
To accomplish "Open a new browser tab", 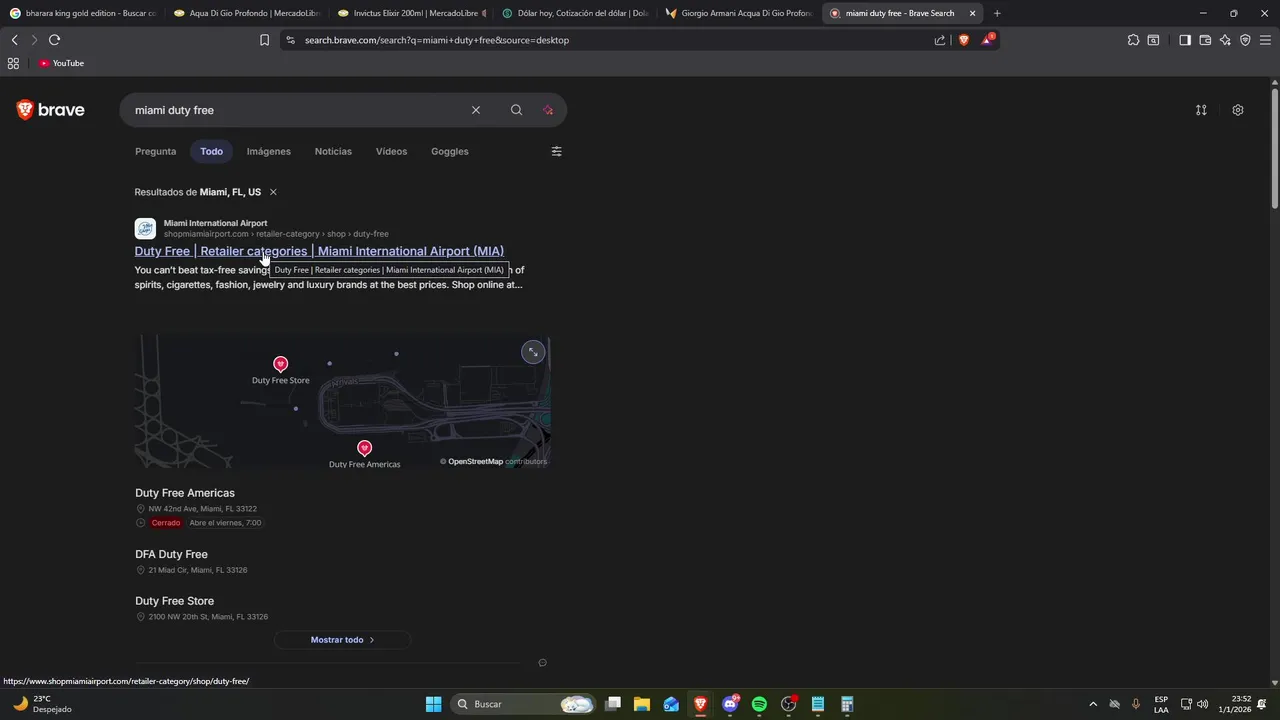I will [997, 13].
